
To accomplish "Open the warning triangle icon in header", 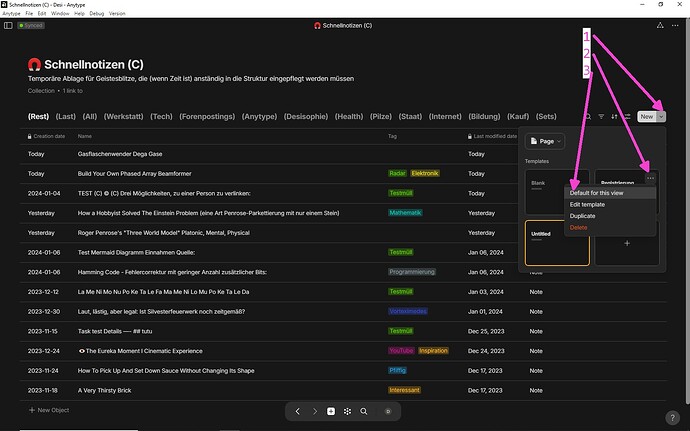I will [660, 26].
